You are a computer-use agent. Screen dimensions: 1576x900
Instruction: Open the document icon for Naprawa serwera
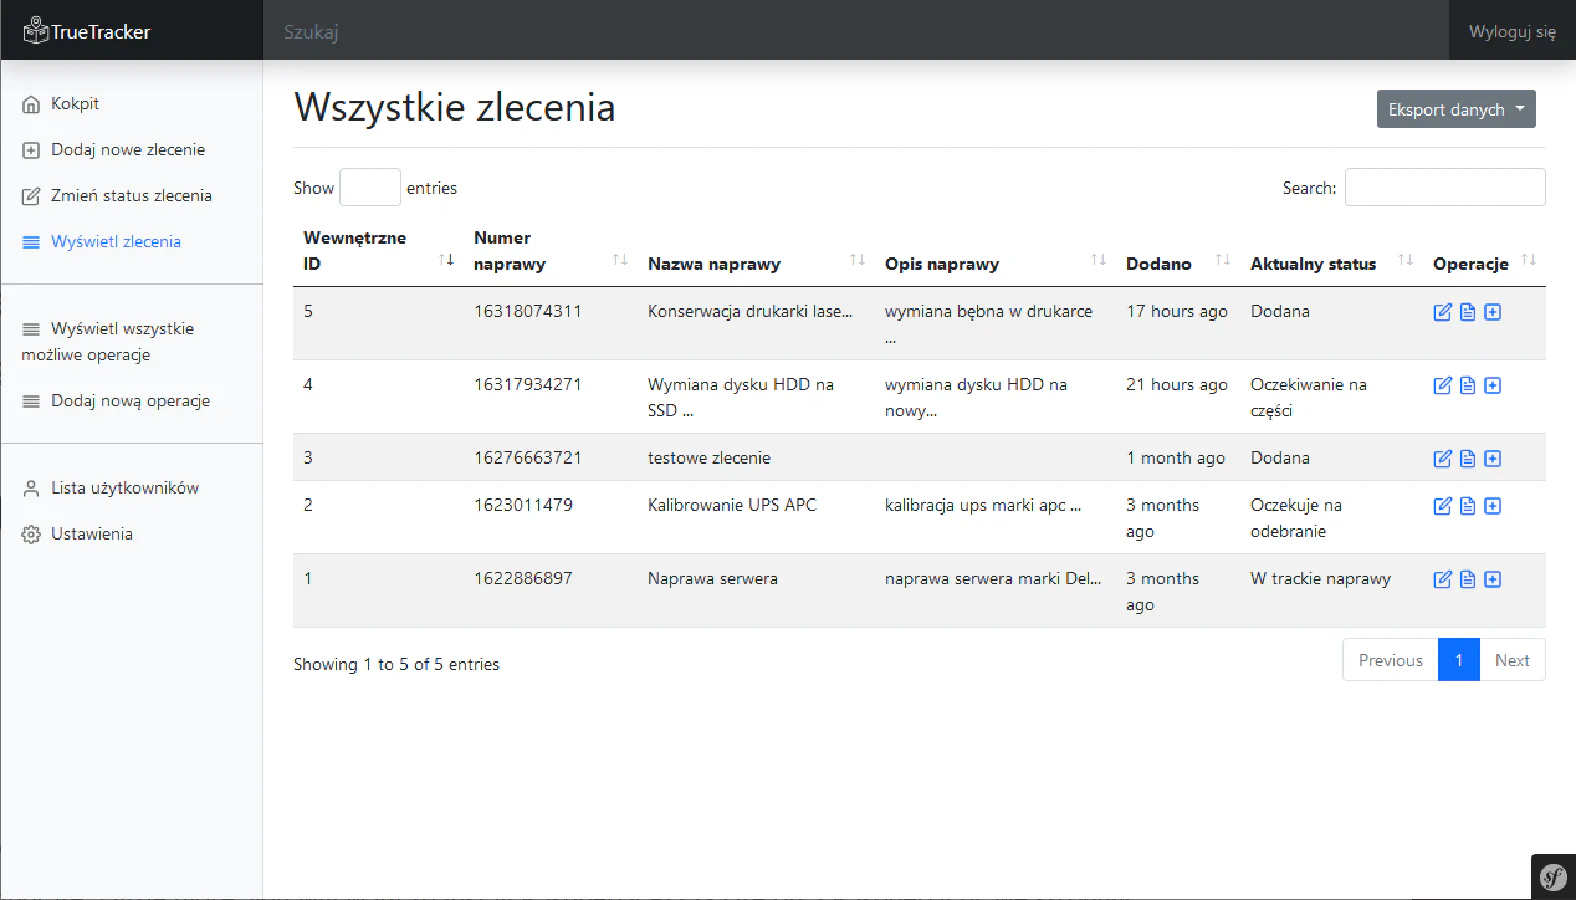point(1467,580)
